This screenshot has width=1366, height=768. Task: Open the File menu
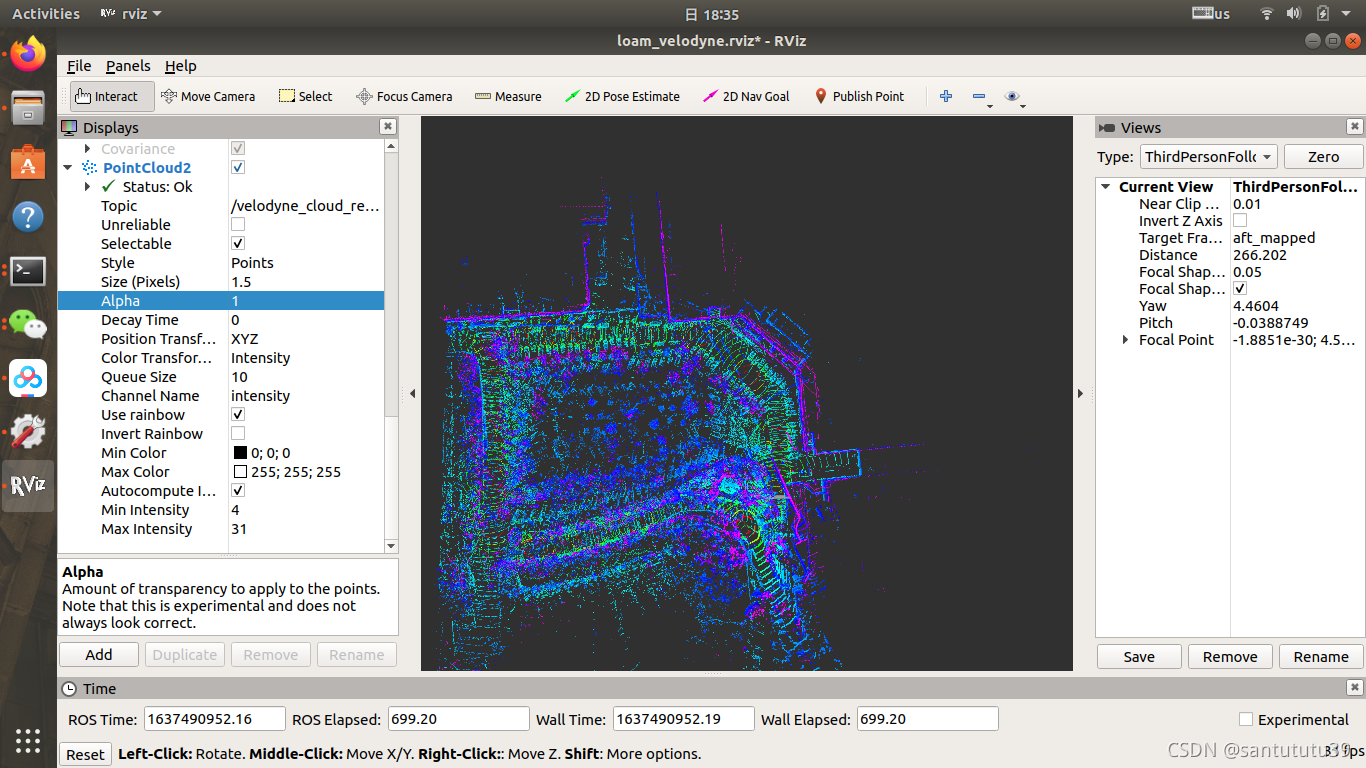click(x=79, y=66)
